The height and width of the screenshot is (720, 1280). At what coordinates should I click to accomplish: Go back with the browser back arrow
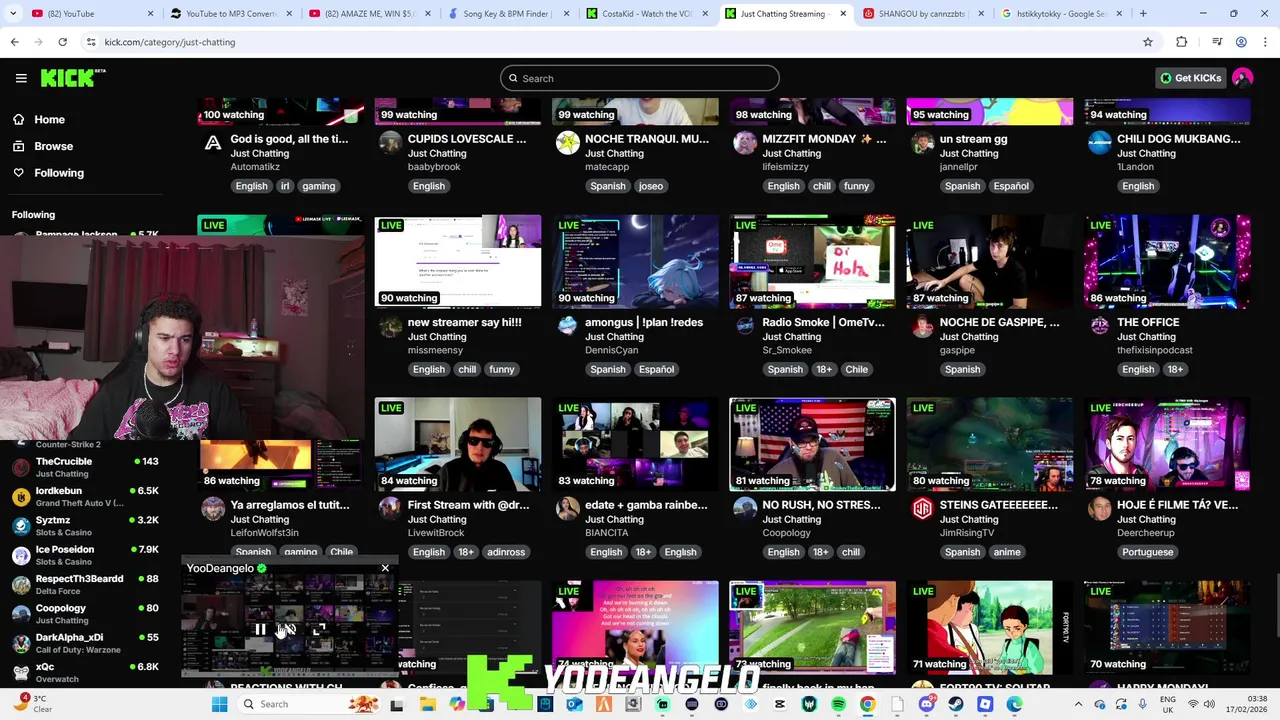point(15,42)
